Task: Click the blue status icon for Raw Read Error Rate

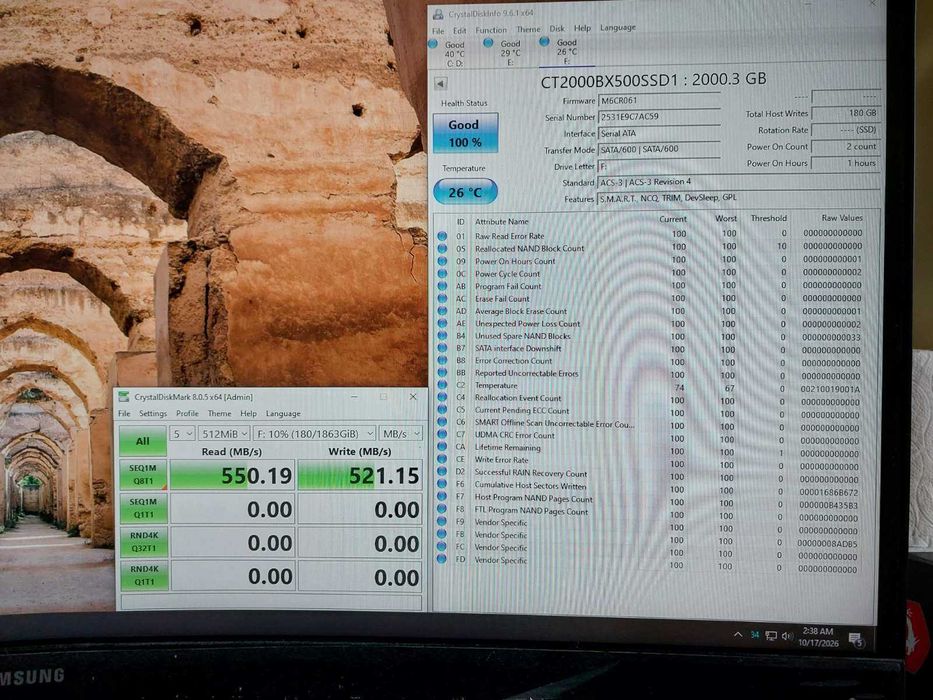Action: [442, 236]
